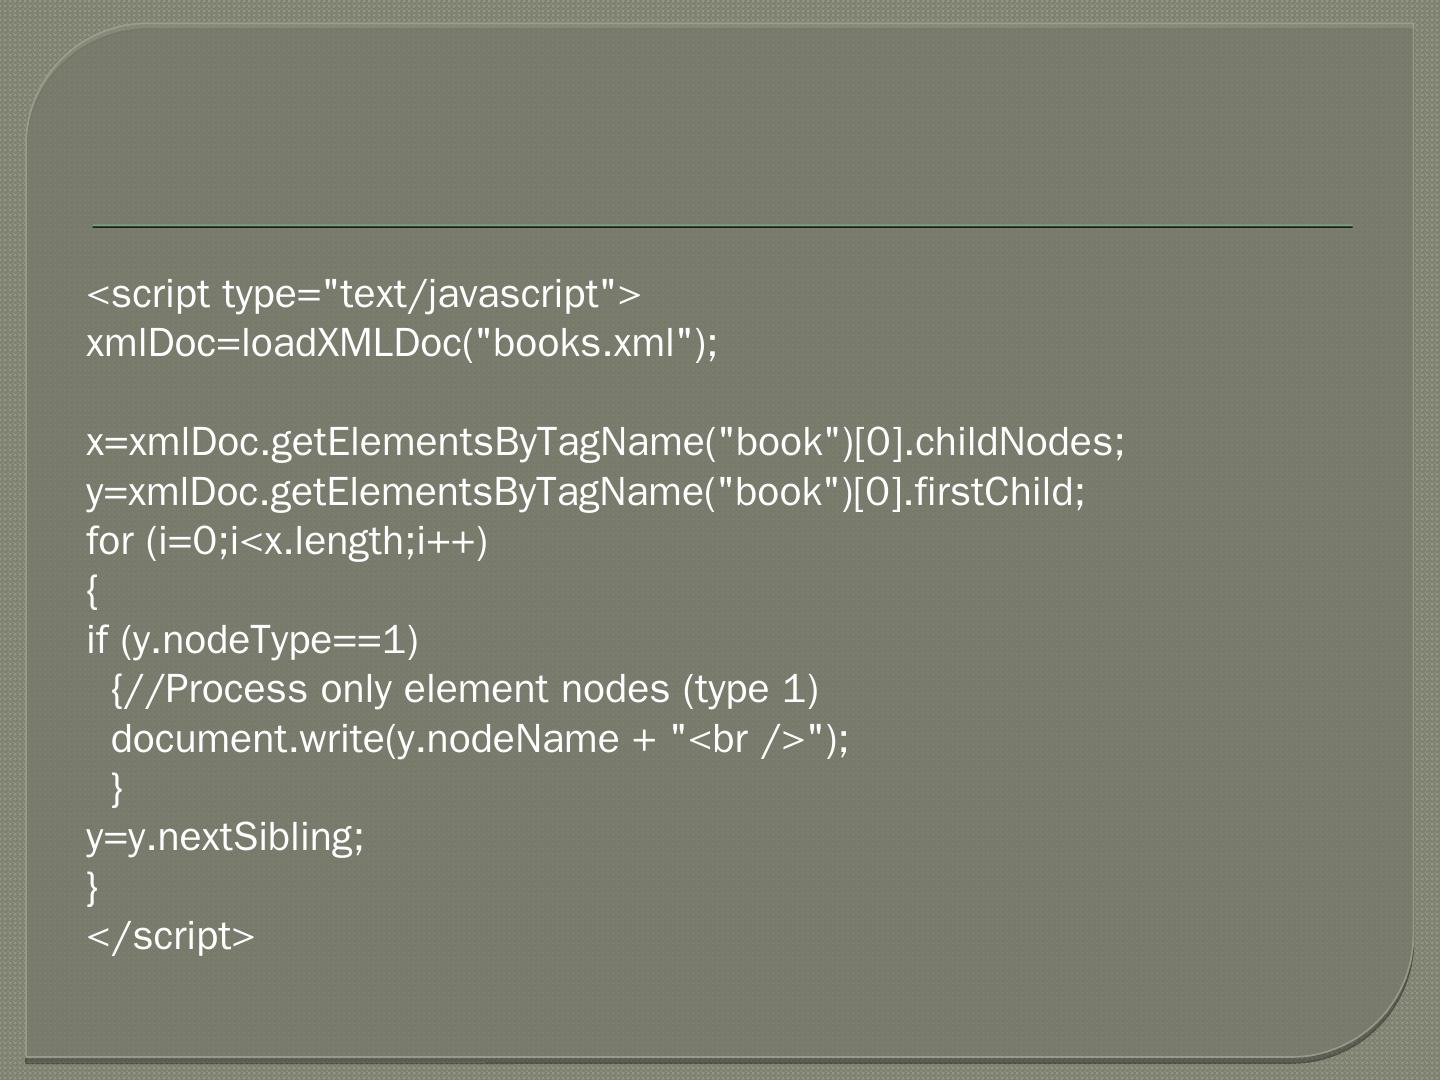This screenshot has height=1080, width=1440.
Task: Click the if (y.nodeType==1) line
Action: click(x=252, y=640)
